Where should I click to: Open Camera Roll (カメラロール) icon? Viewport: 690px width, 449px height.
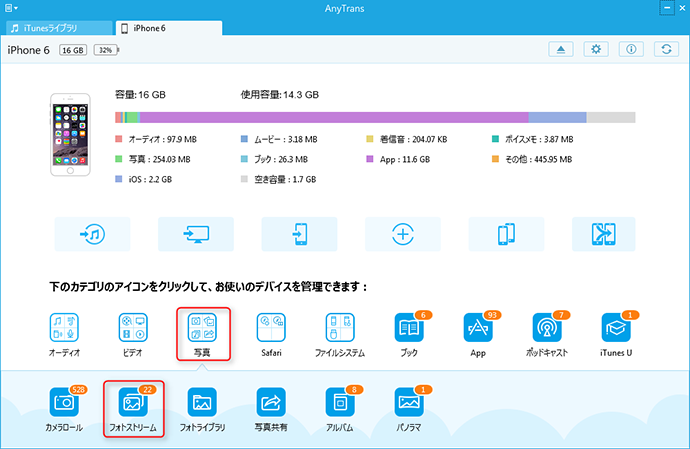(64, 402)
